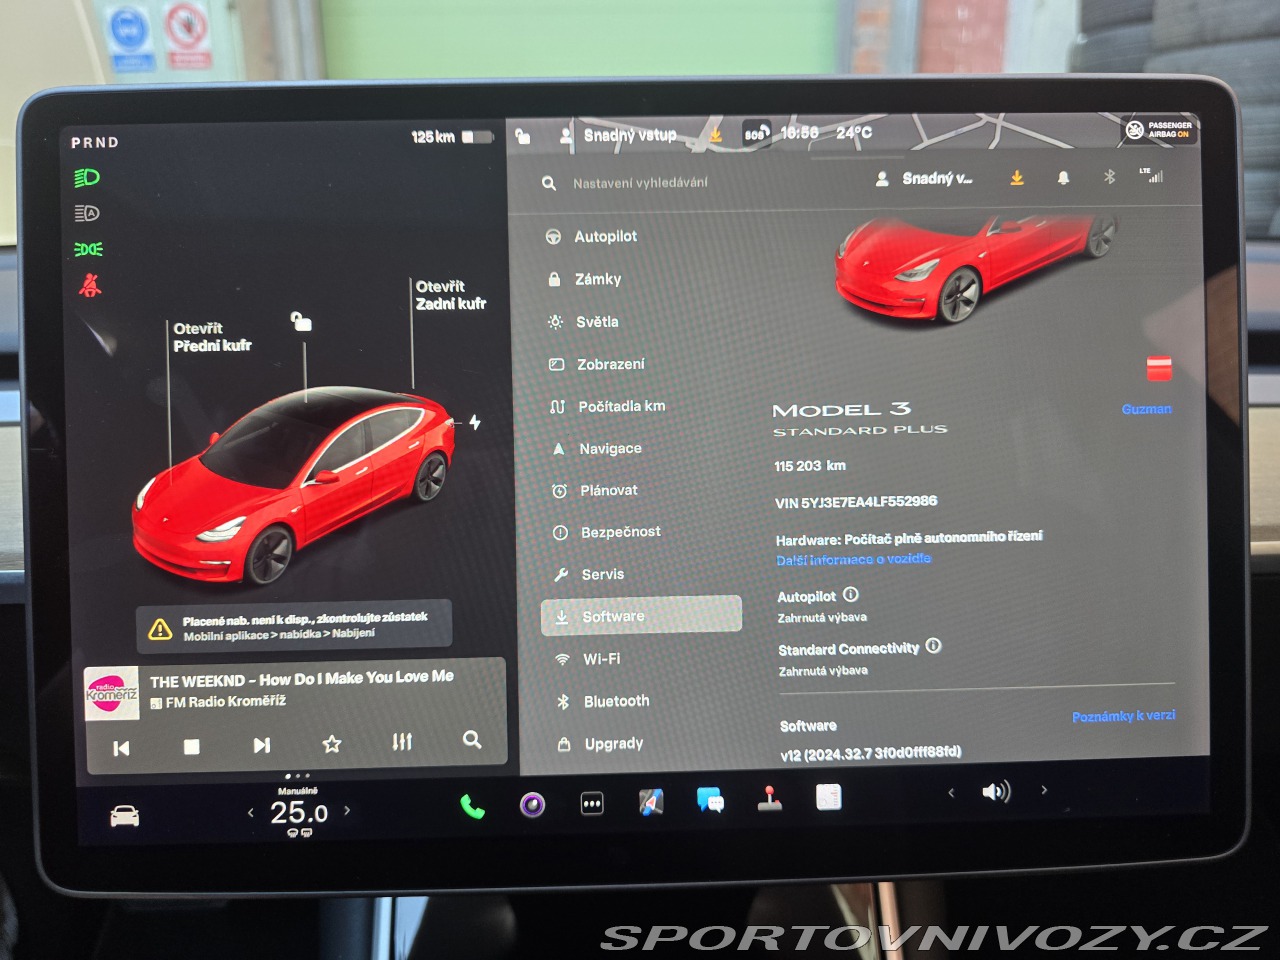1280x960 pixels.
Task: Select the Software menu item
Action: point(641,616)
